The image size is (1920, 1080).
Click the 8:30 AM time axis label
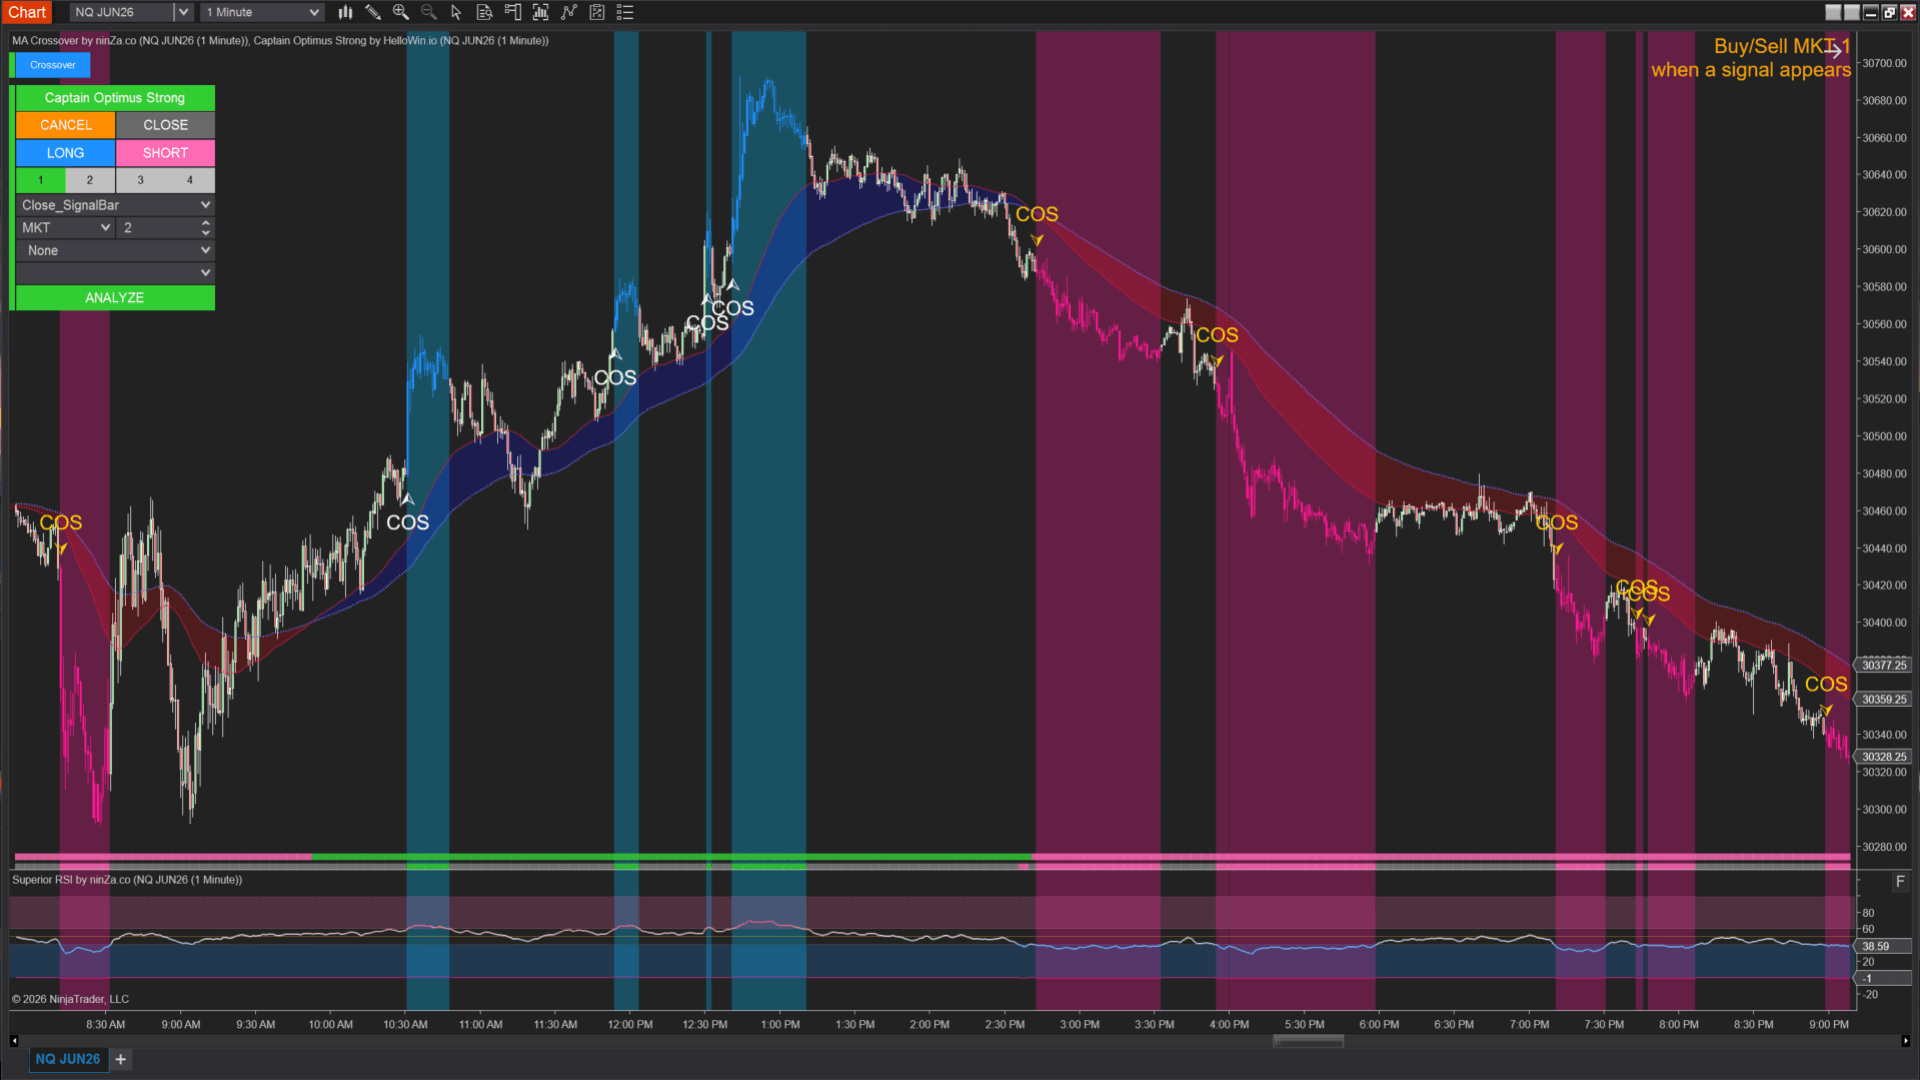(106, 1024)
